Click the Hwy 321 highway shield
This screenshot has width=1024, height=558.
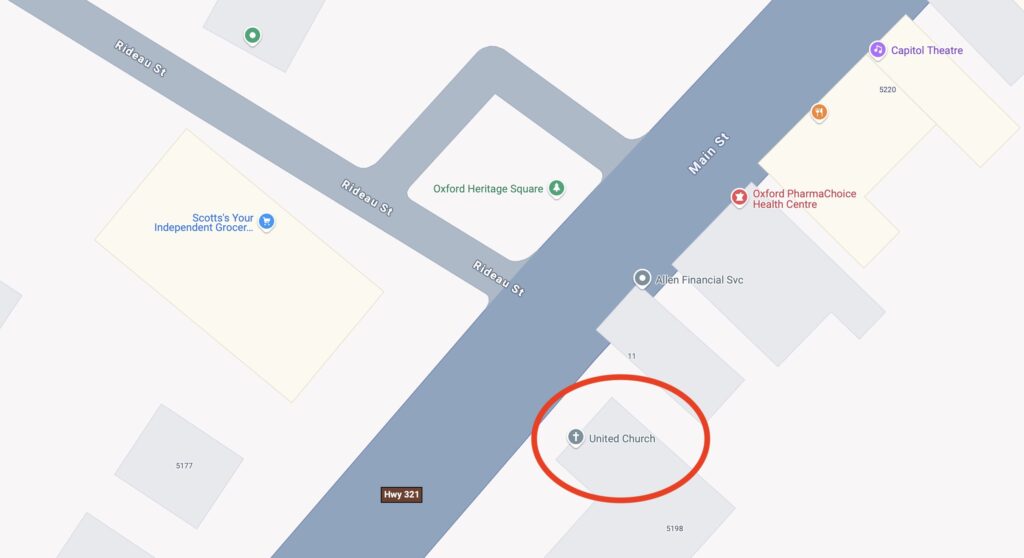pos(402,495)
